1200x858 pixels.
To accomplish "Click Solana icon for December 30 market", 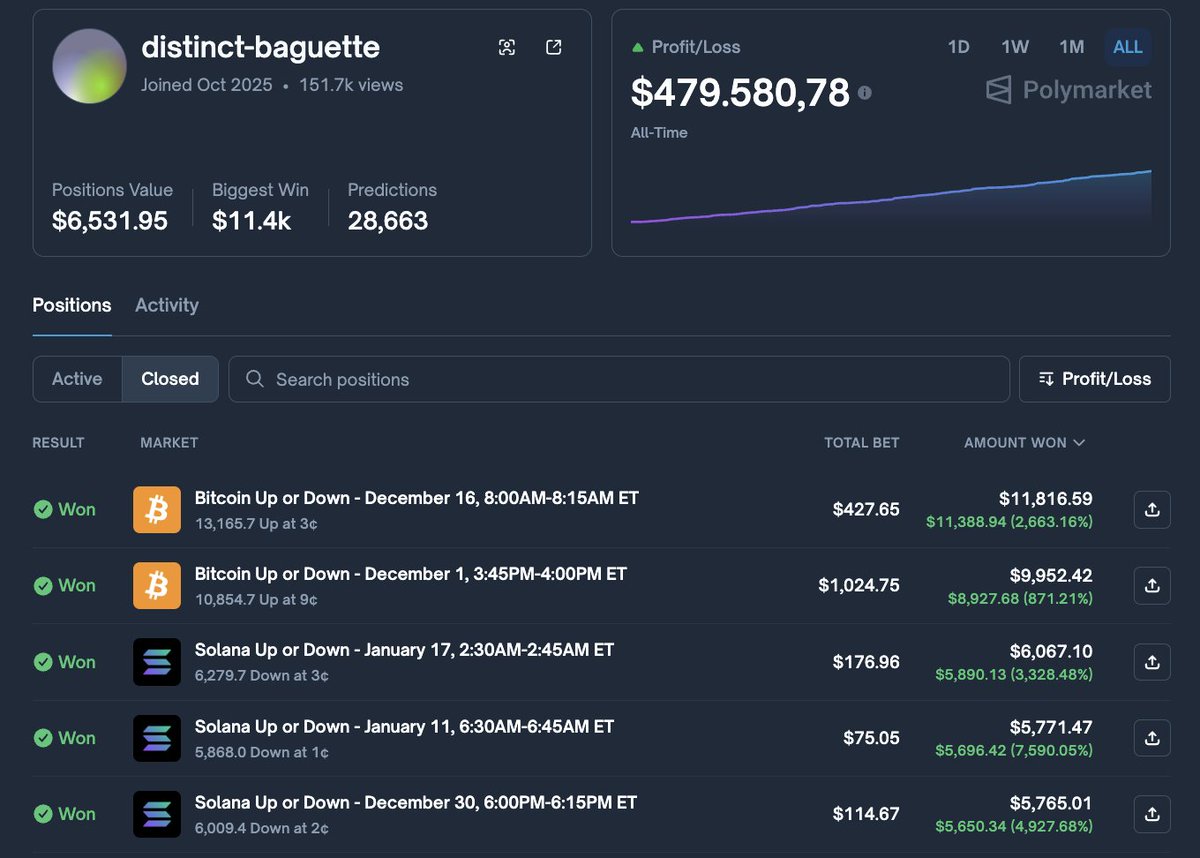I will tap(157, 814).
